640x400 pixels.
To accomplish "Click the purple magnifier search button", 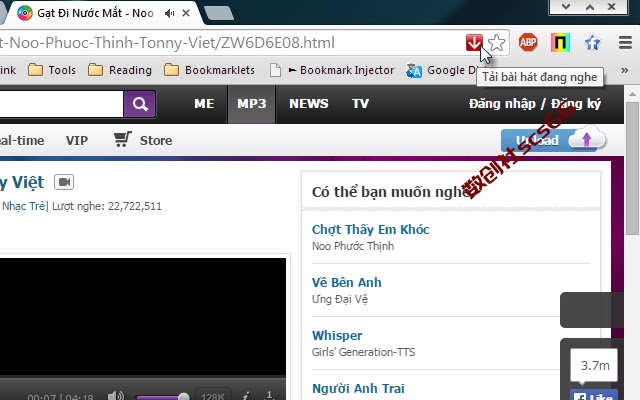I will [140, 104].
